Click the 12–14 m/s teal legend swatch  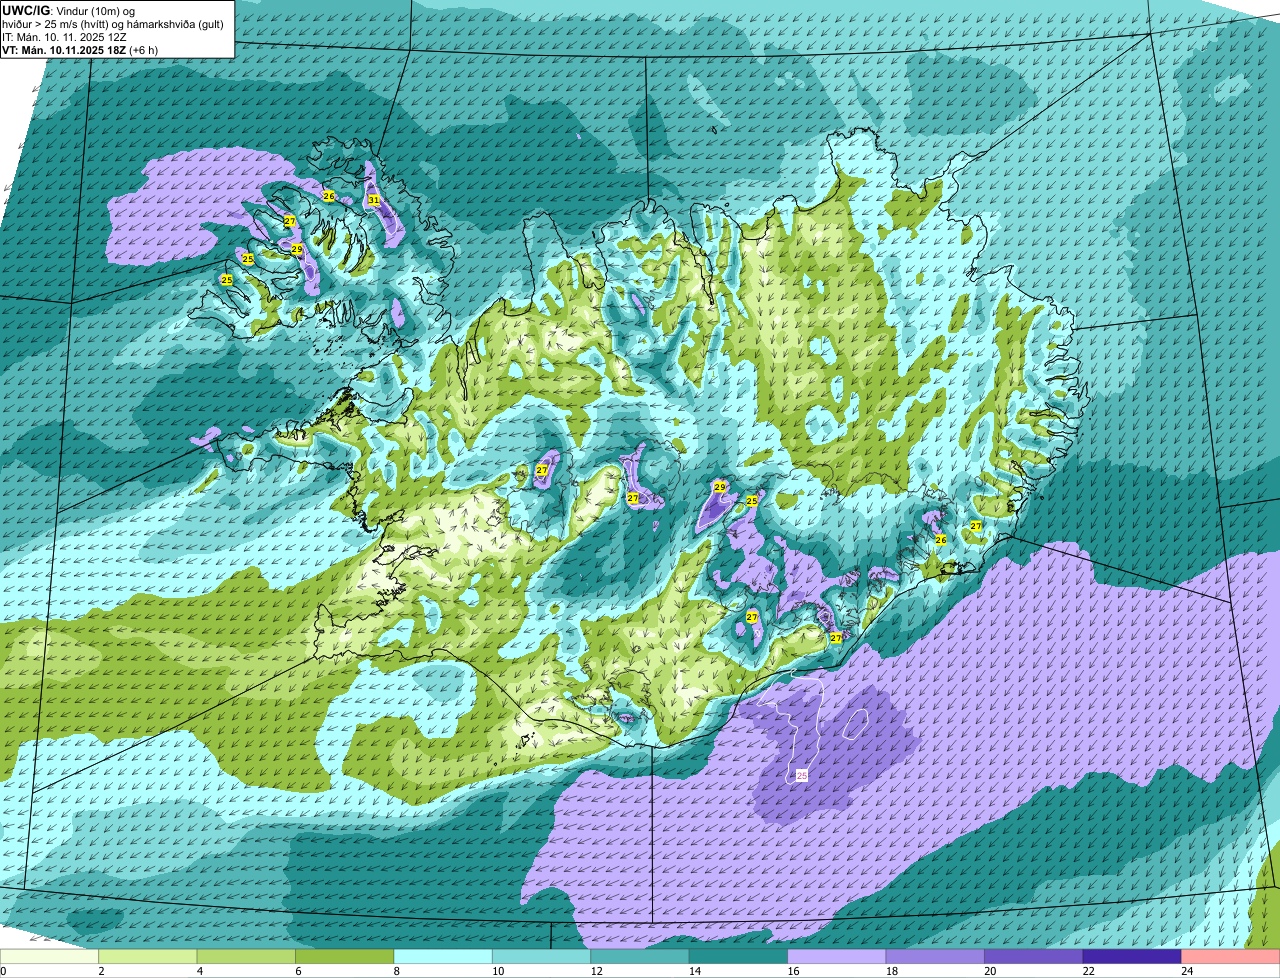(x=641, y=956)
